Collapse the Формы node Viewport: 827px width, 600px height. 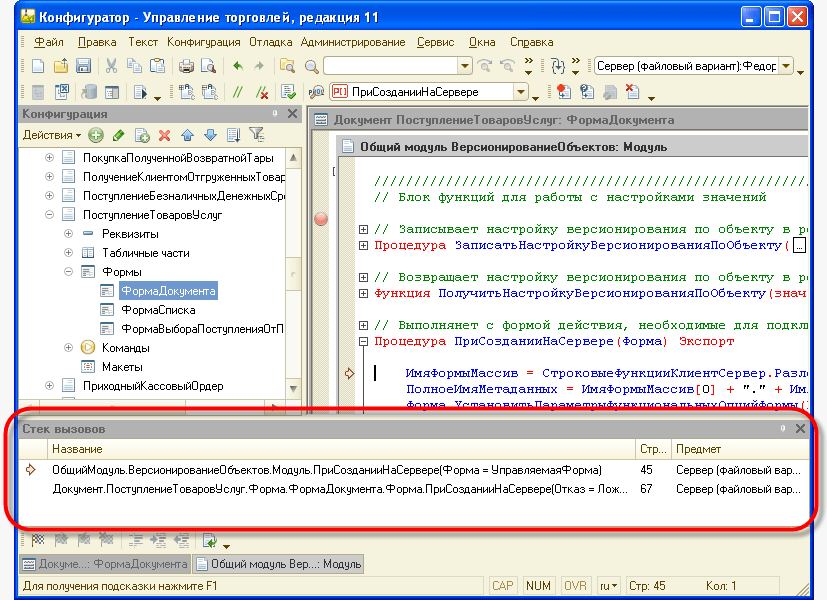click(69, 272)
